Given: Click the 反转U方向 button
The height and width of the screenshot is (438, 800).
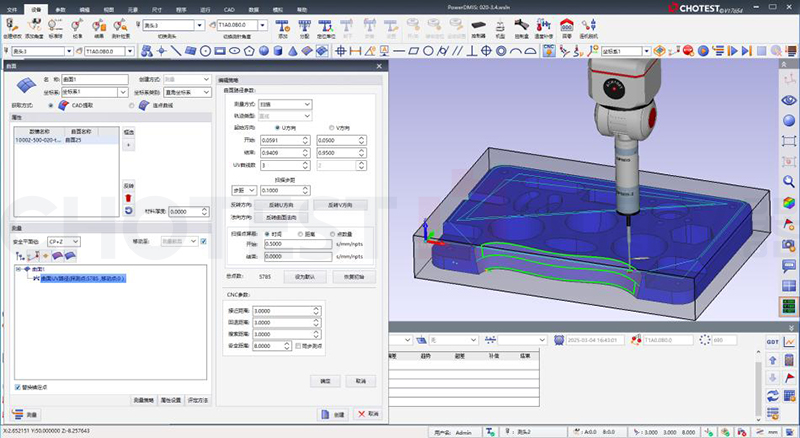Looking at the screenshot, I should [281, 205].
